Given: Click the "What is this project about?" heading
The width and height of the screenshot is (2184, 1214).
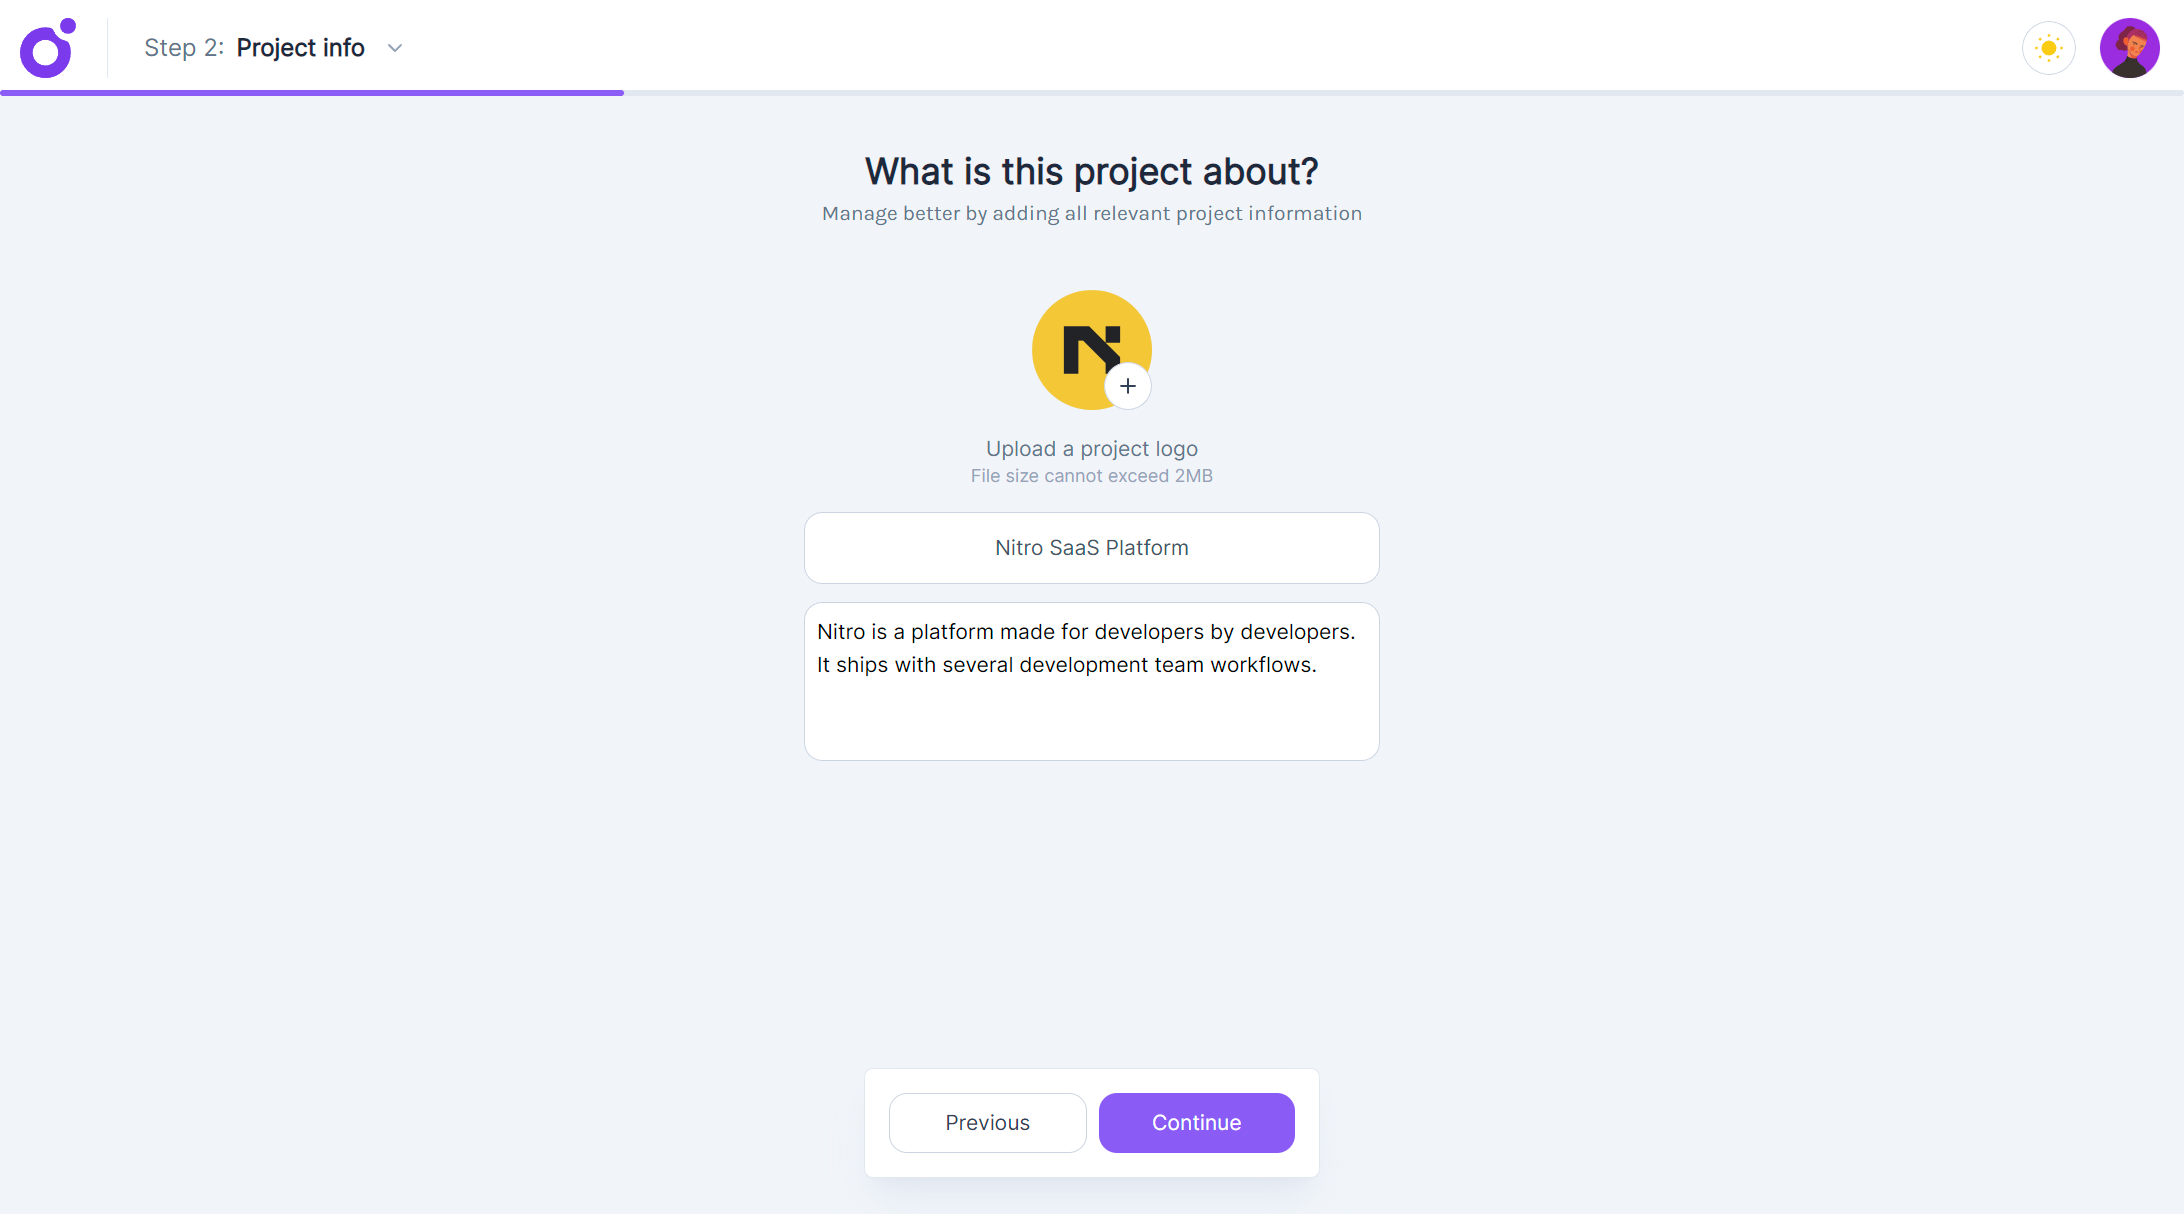Looking at the screenshot, I should click(1091, 172).
